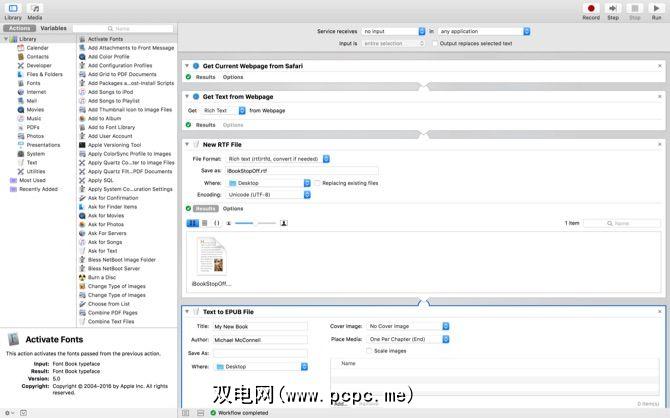
Task: Select the Mail library category
Action: tap(32, 101)
